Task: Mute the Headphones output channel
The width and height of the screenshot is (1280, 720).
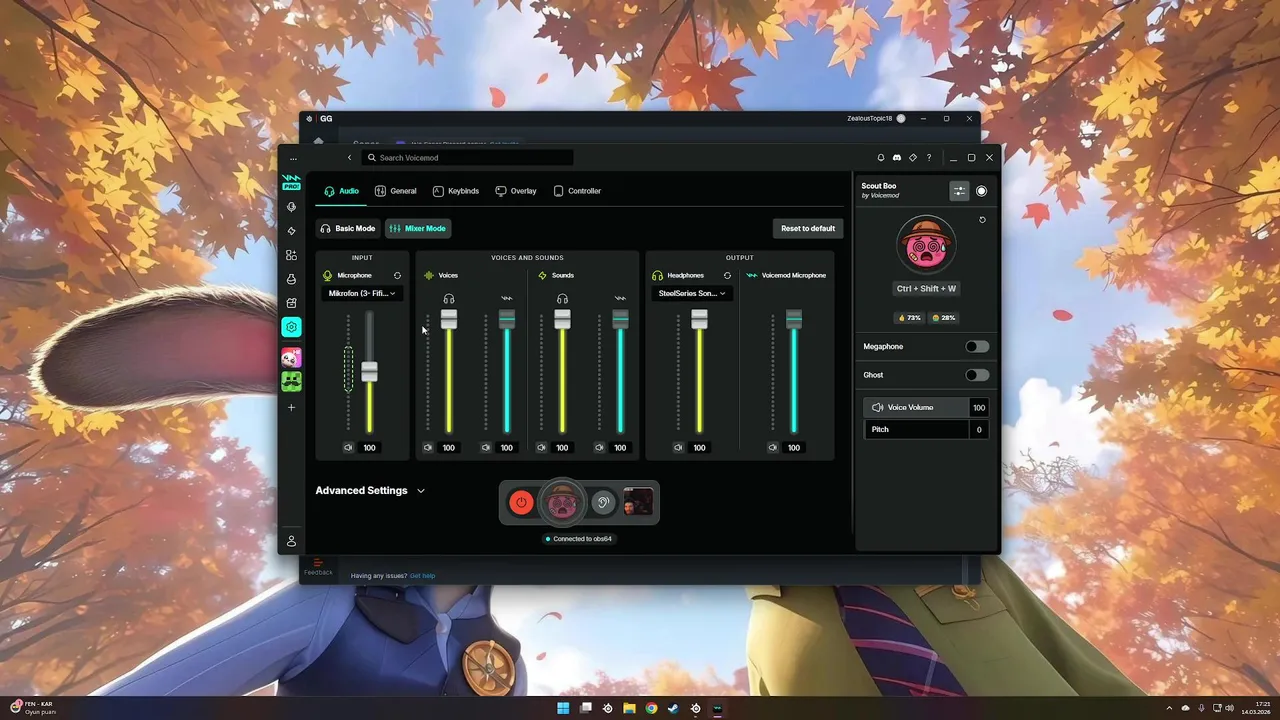Action: pos(678,448)
